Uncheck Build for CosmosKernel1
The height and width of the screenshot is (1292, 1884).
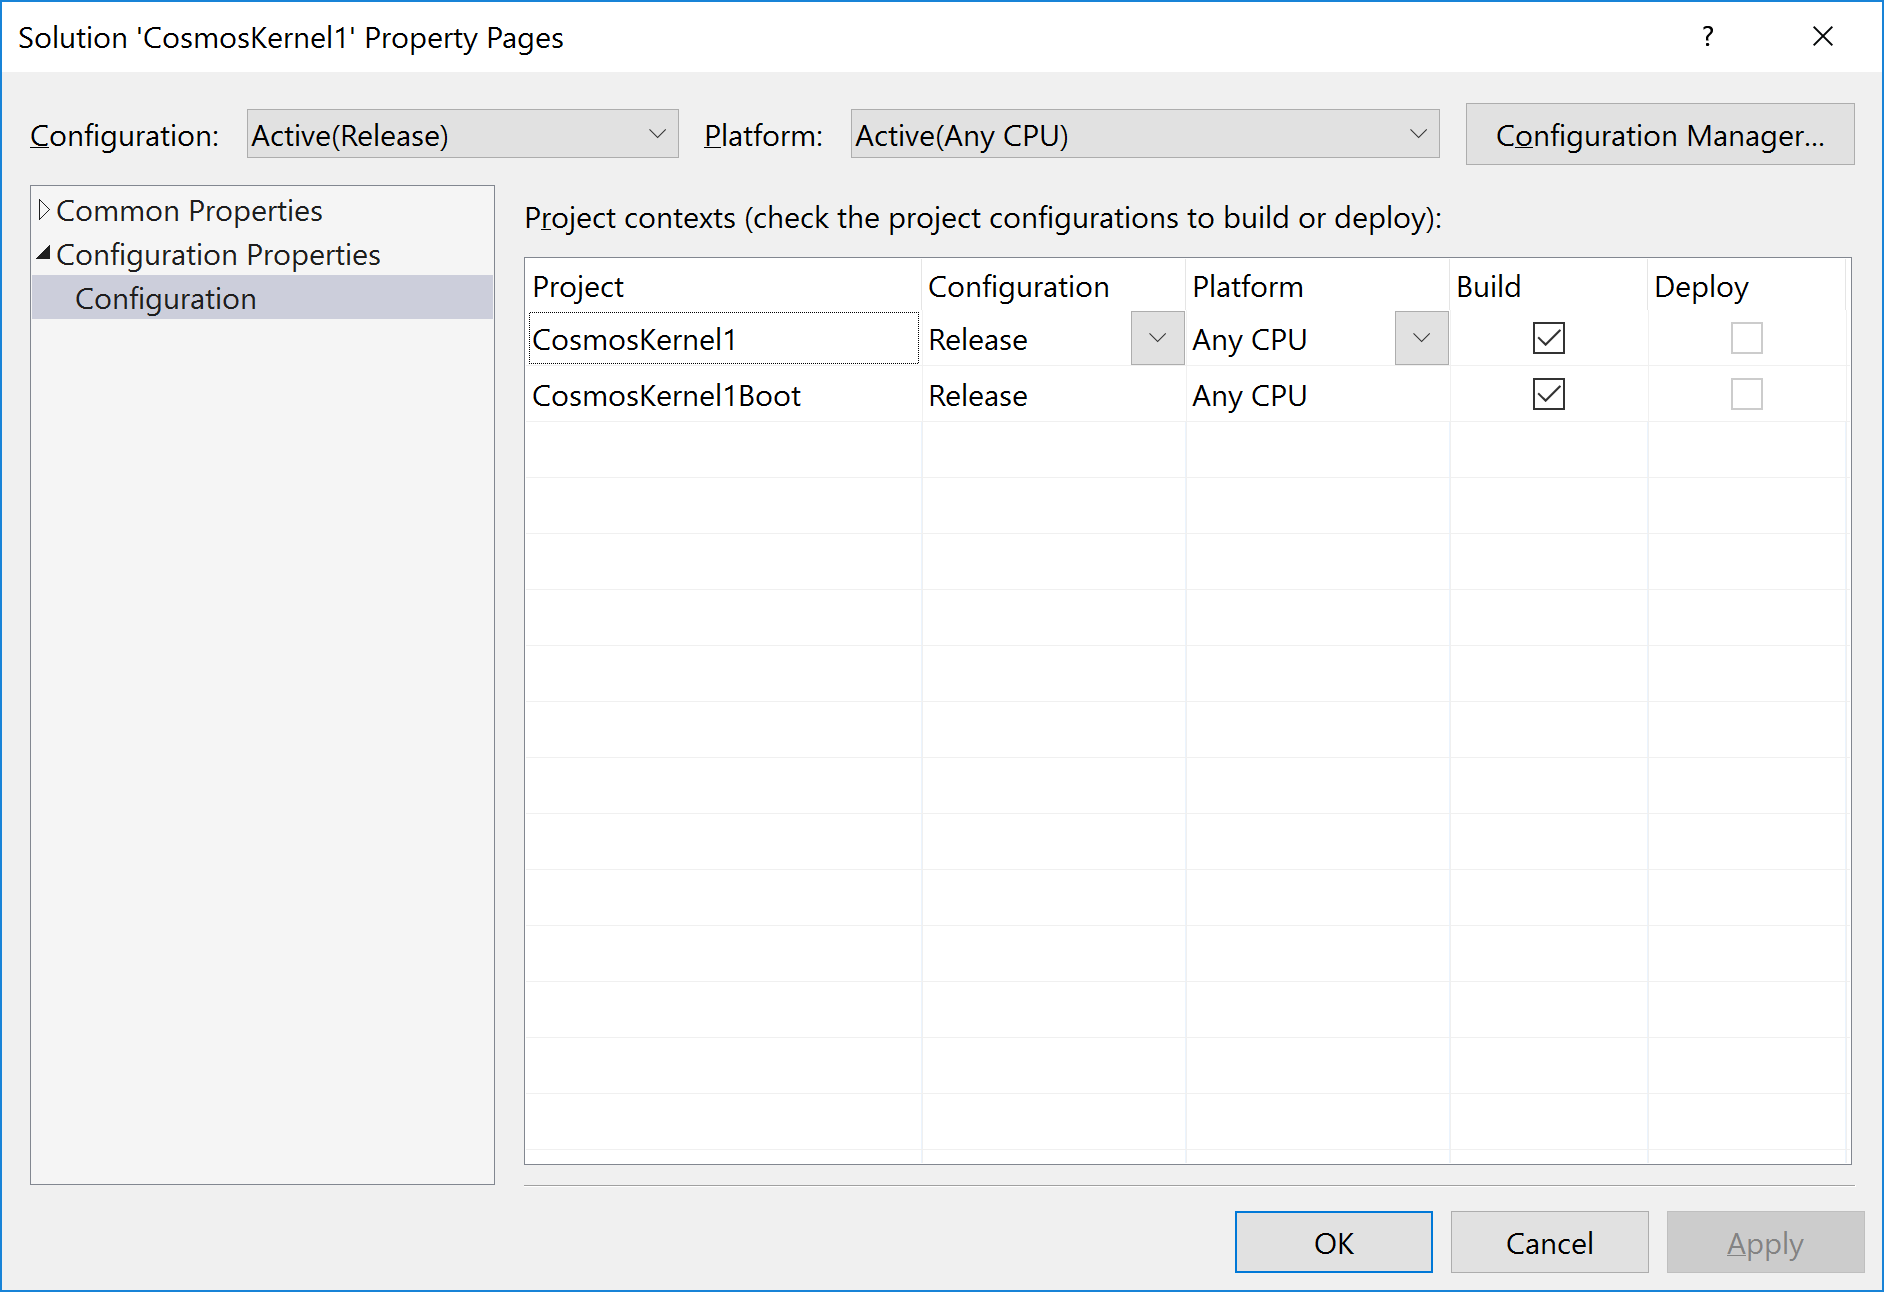[1547, 338]
